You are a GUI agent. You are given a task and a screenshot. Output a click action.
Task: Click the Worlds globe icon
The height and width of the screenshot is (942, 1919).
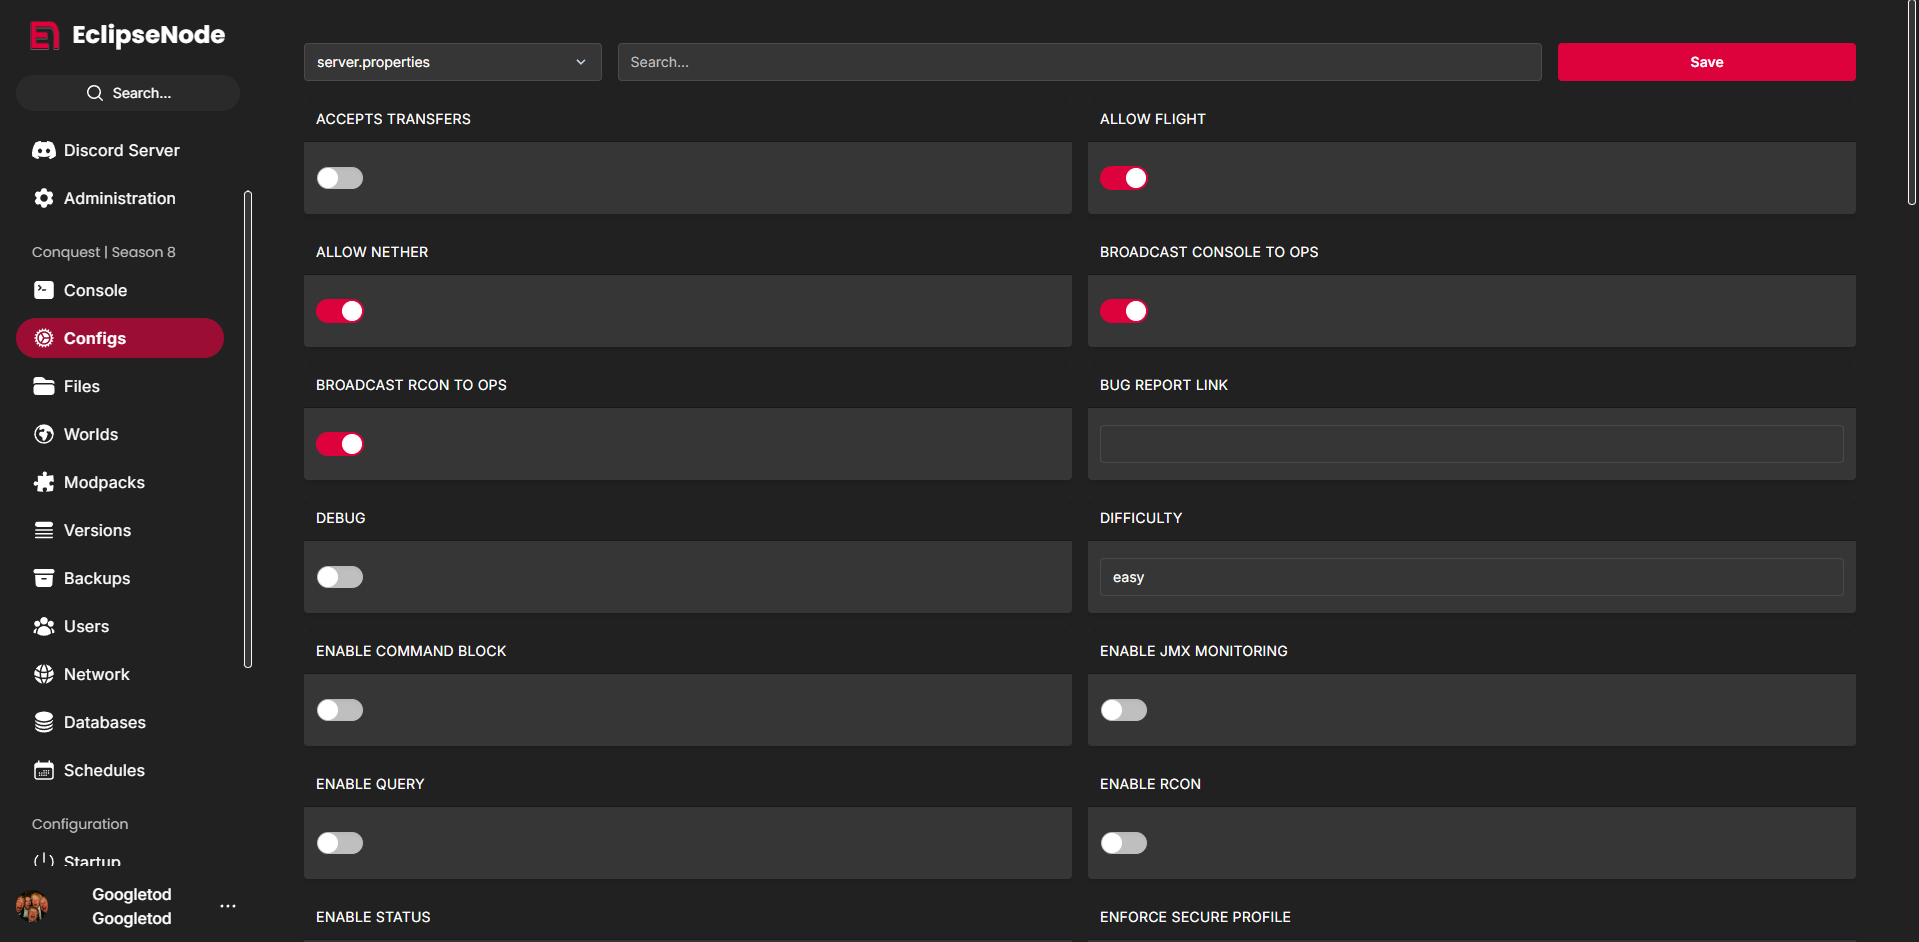pyautogui.click(x=44, y=434)
